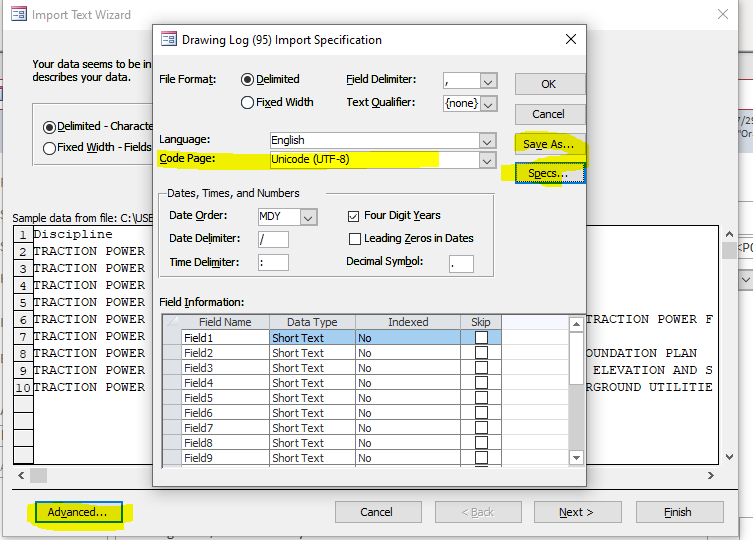This screenshot has height=540, width=753.
Task: Tick the Skip checkbox for Field4
Action: coord(481,383)
